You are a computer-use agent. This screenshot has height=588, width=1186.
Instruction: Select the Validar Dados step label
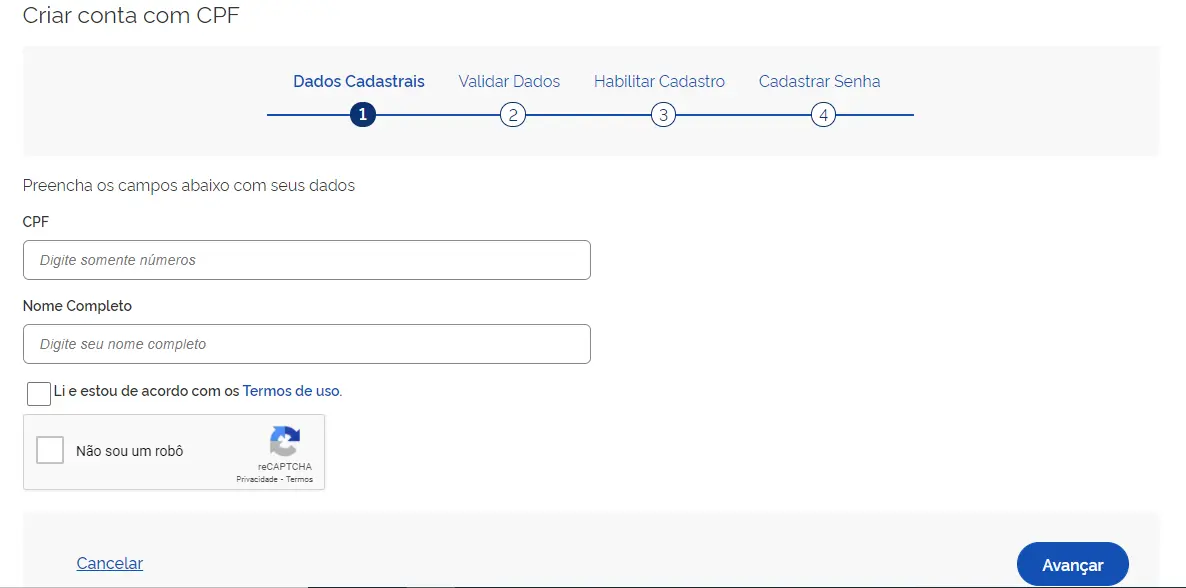(x=509, y=82)
